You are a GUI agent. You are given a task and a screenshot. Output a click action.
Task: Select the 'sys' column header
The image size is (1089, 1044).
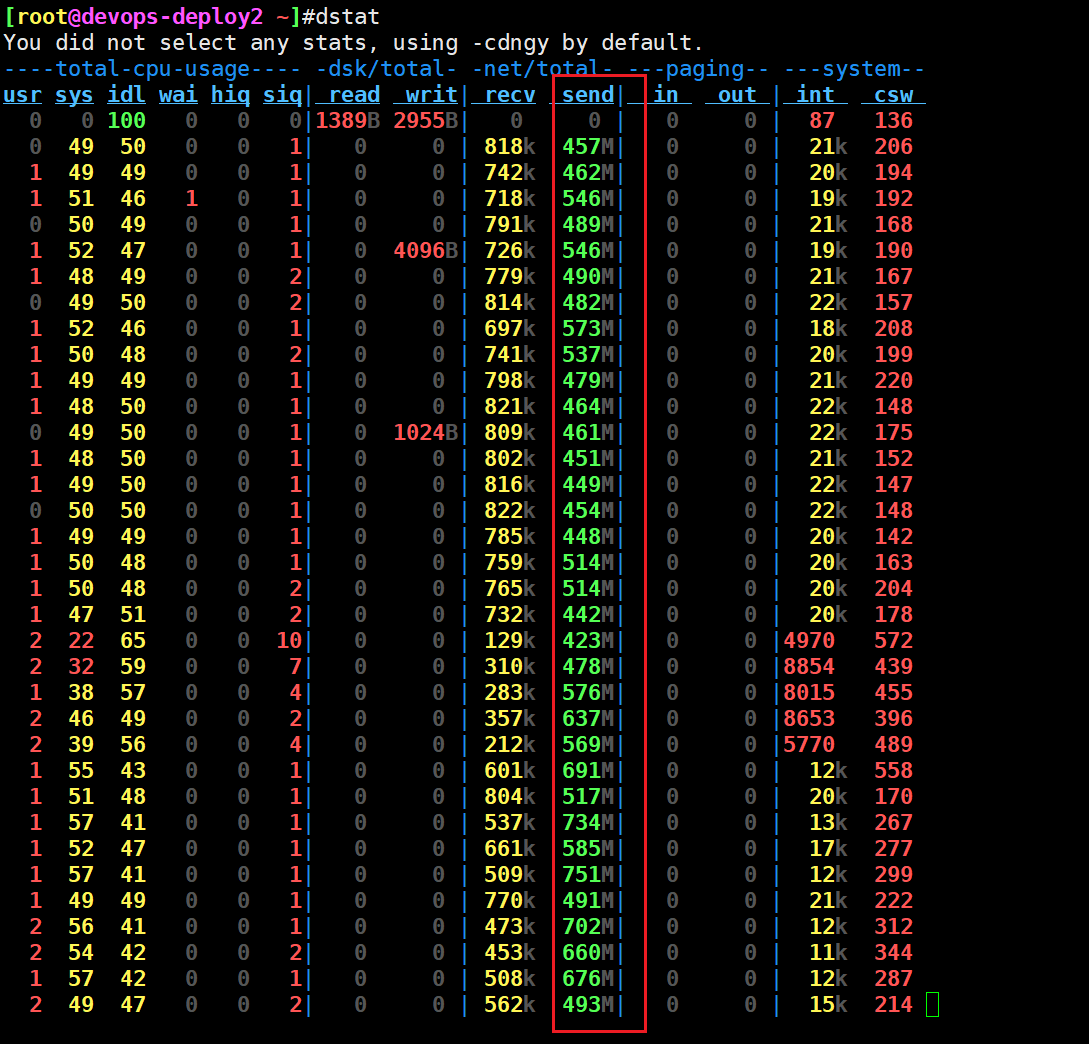pos(74,94)
